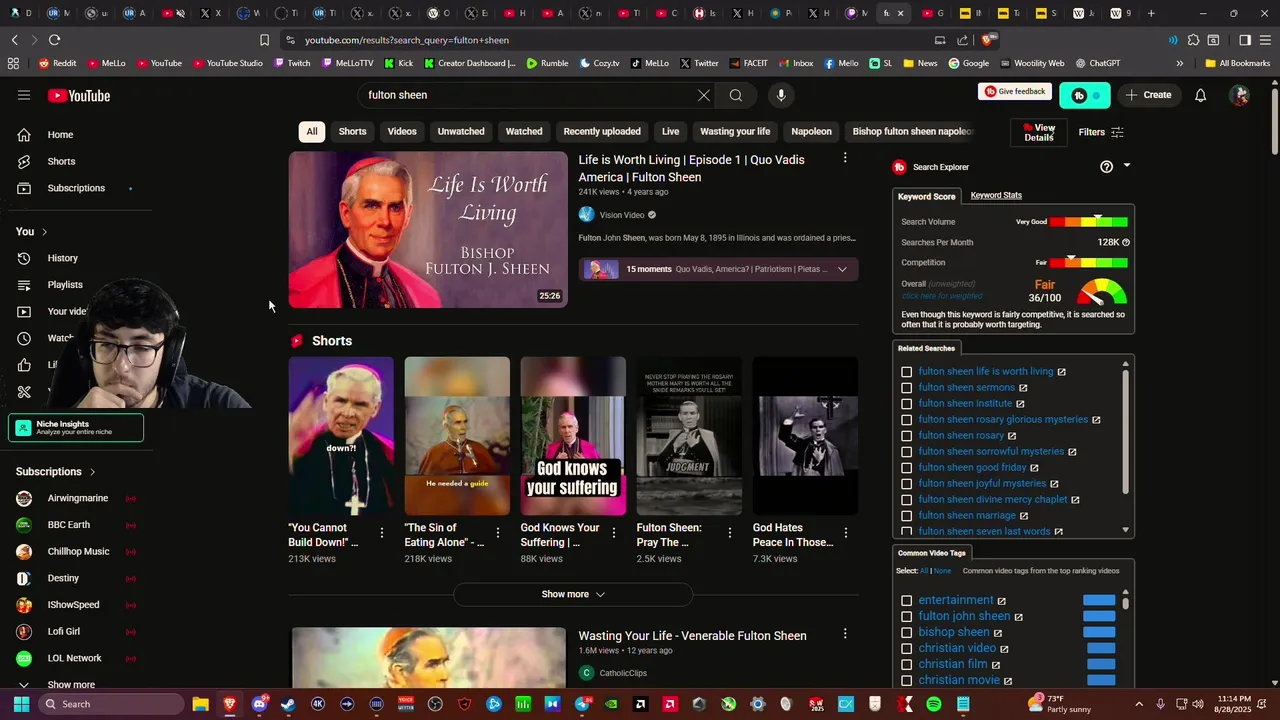The width and height of the screenshot is (1280, 720).
Task: Click the View Details button
Action: (1039, 132)
